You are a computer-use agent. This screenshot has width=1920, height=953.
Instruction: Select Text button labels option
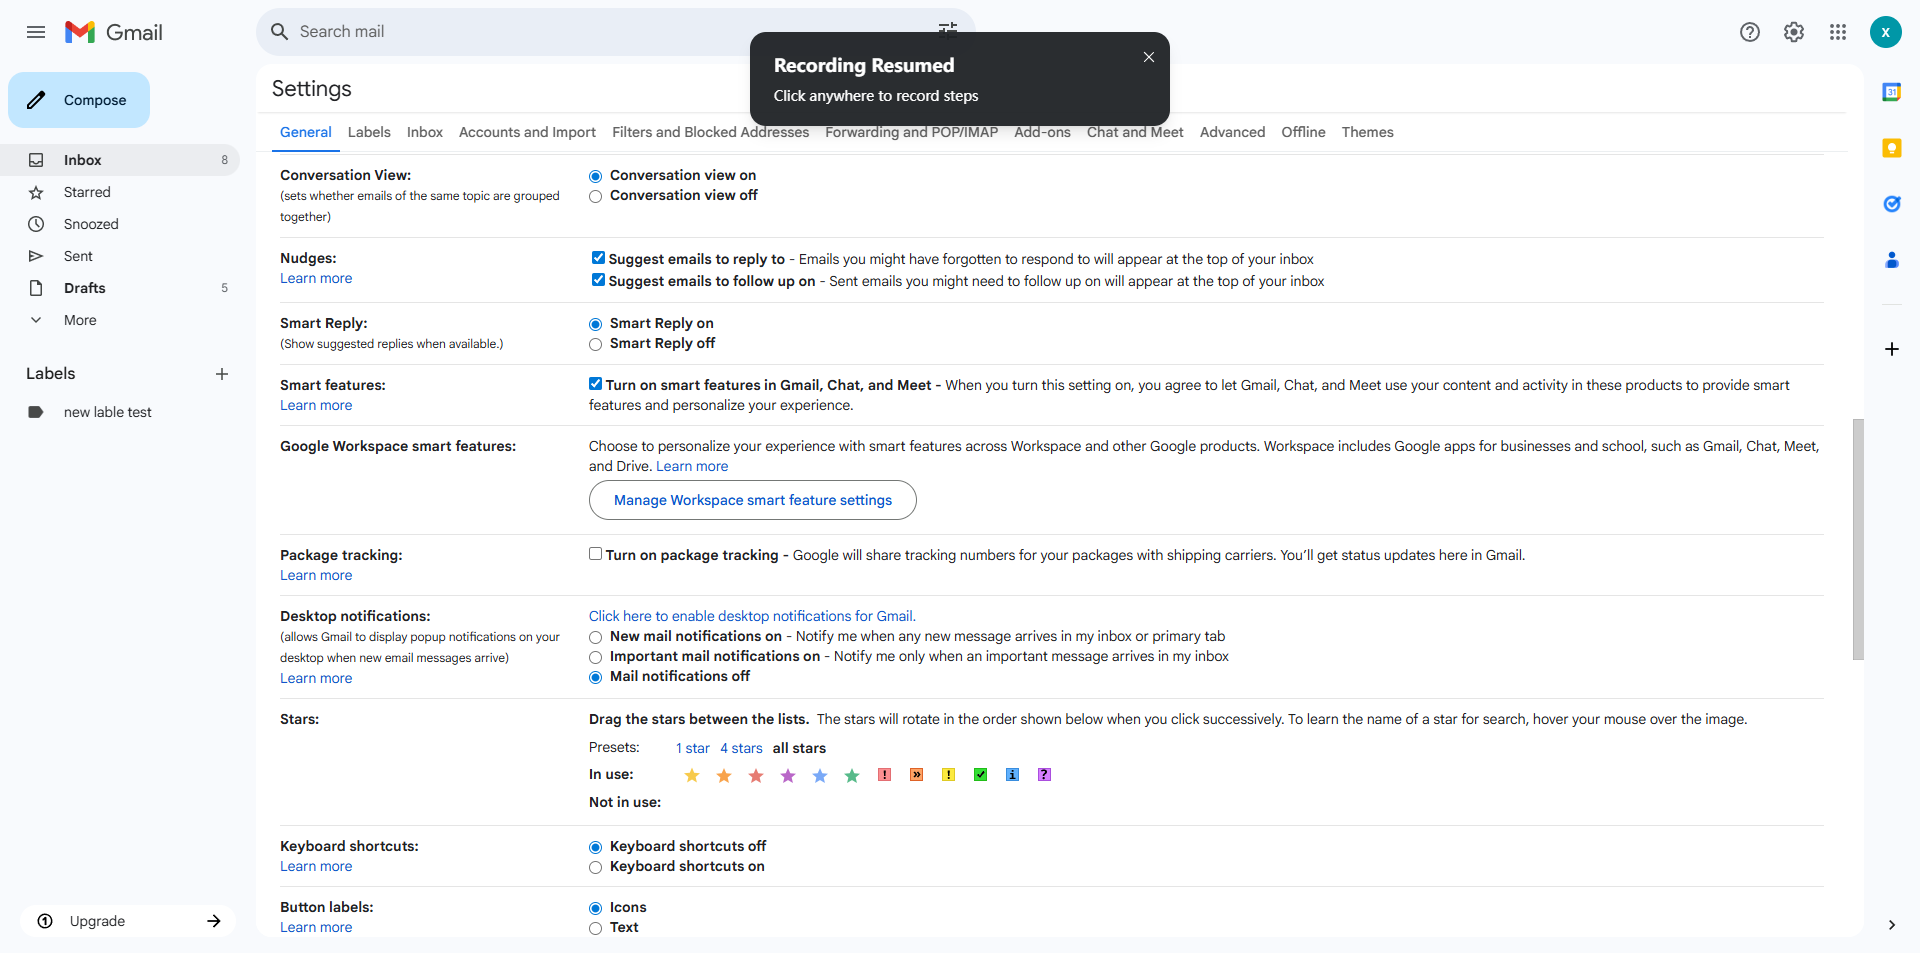click(596, 928)
